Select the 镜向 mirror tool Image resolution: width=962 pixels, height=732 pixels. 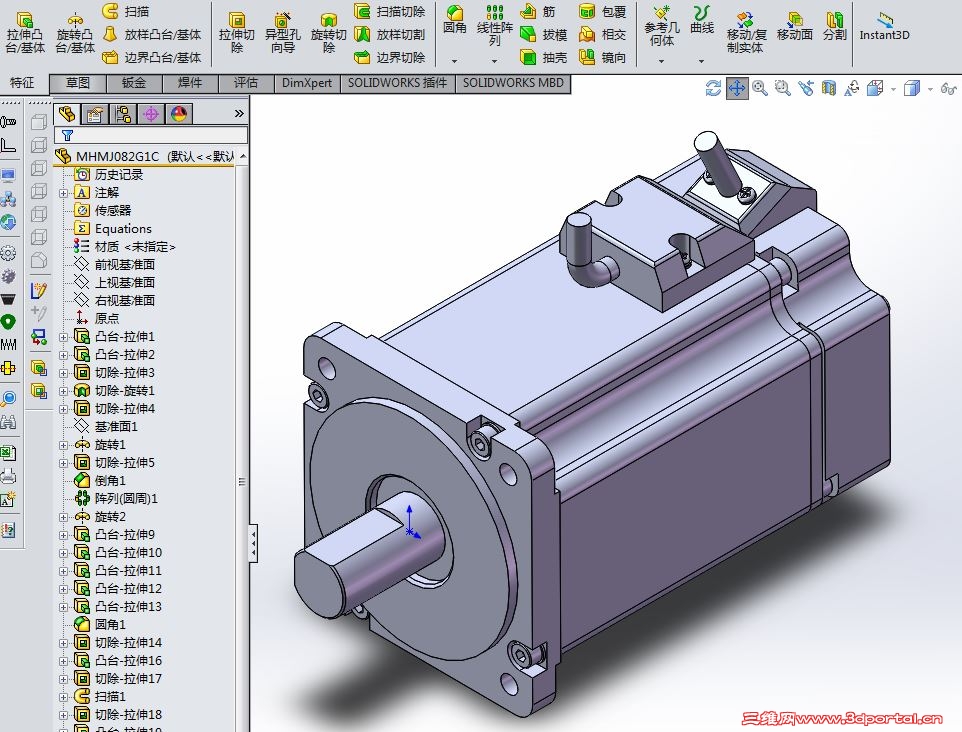pos(602,58)
